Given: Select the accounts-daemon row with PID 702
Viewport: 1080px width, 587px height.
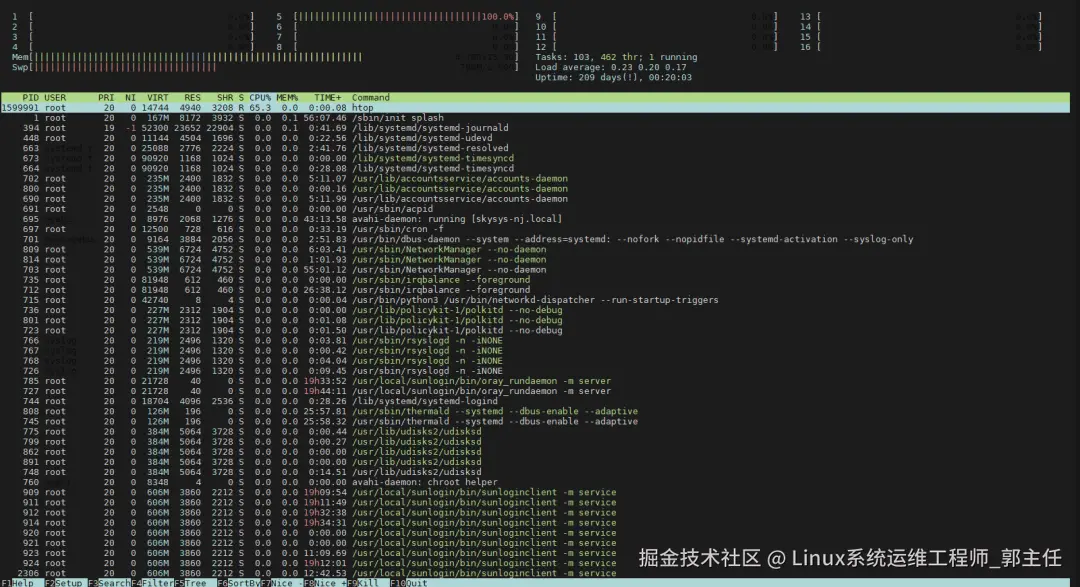Looking at the screenshot, I should [535, 178].
